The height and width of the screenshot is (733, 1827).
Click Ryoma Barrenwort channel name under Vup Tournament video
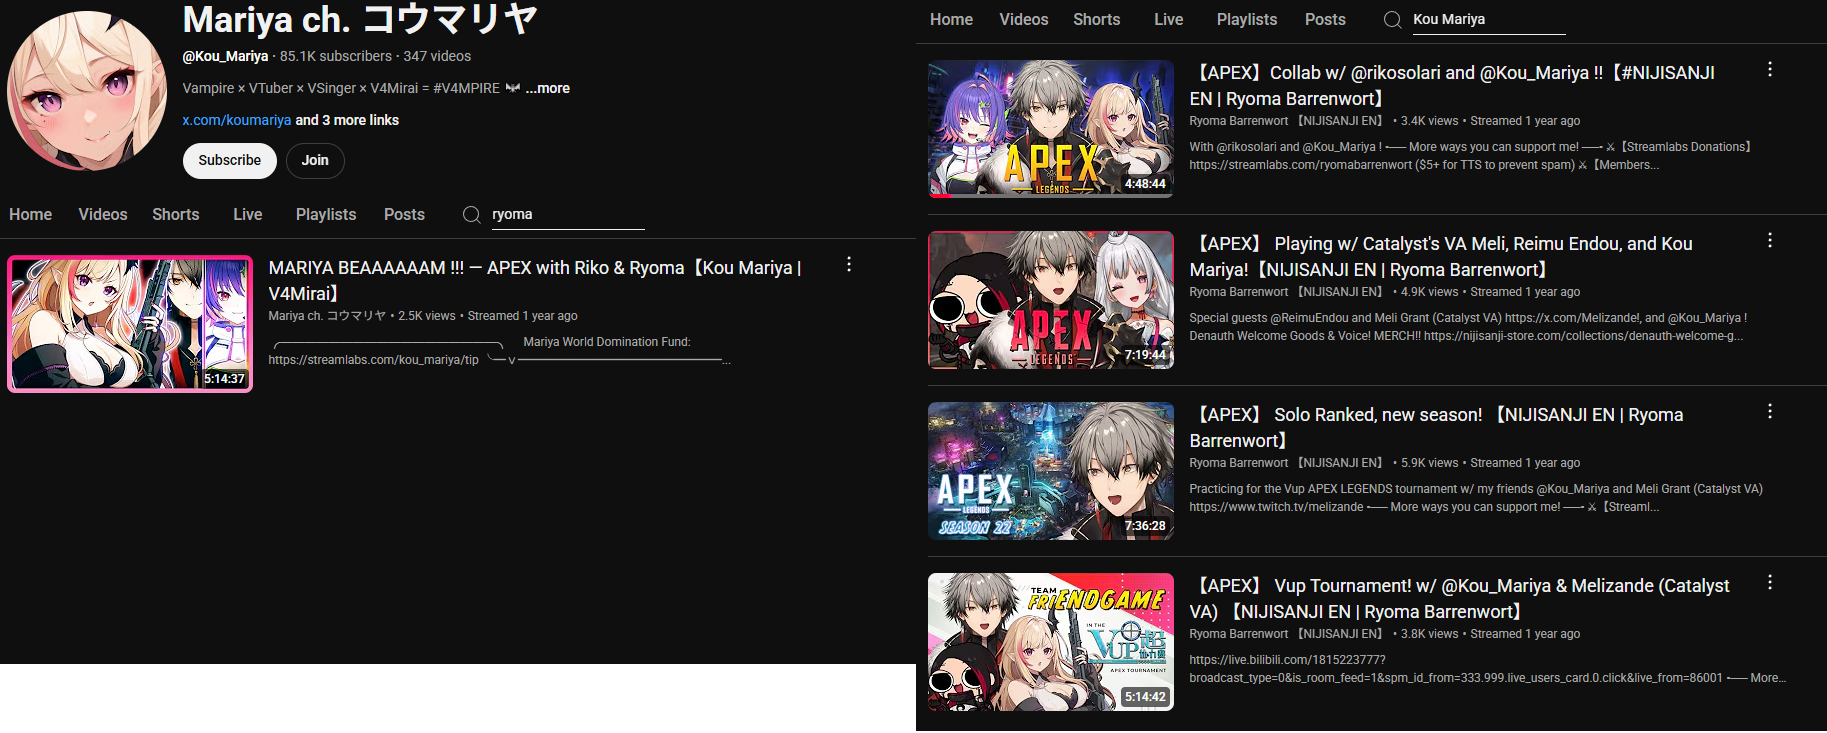click(1287, 634)
